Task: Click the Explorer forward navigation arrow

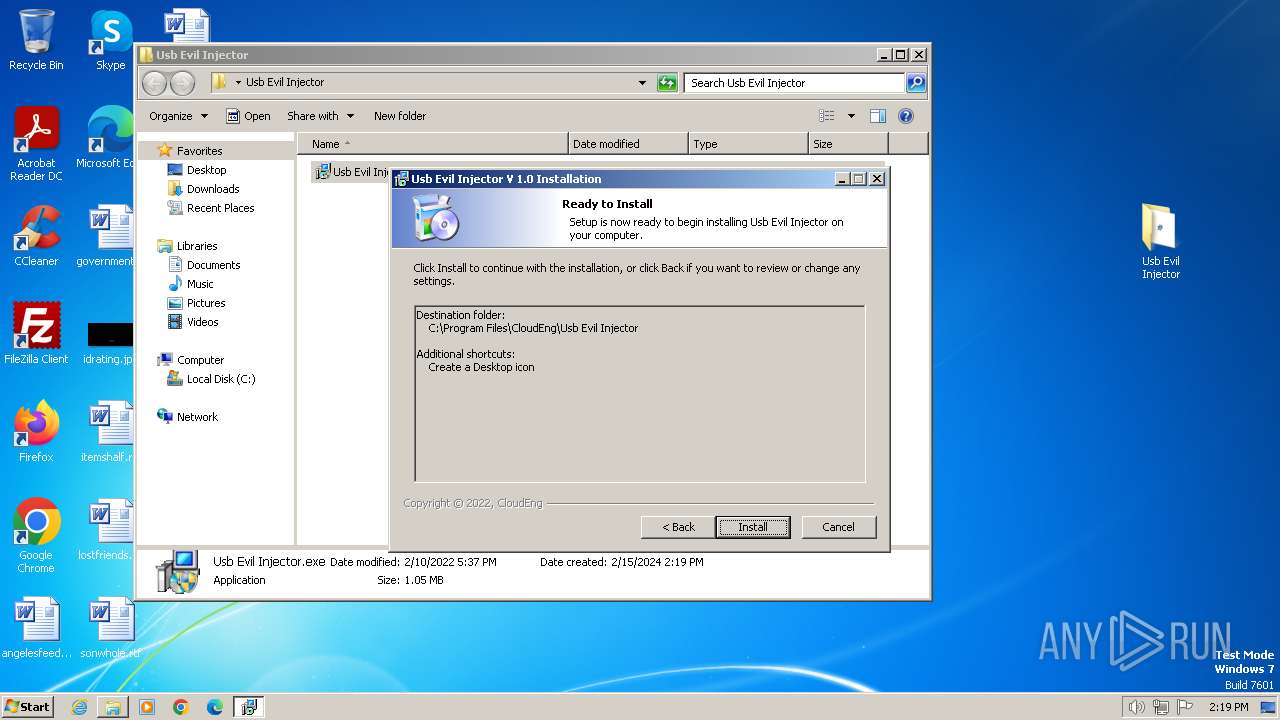Action: pyautogui.click(x=183, y=83)
